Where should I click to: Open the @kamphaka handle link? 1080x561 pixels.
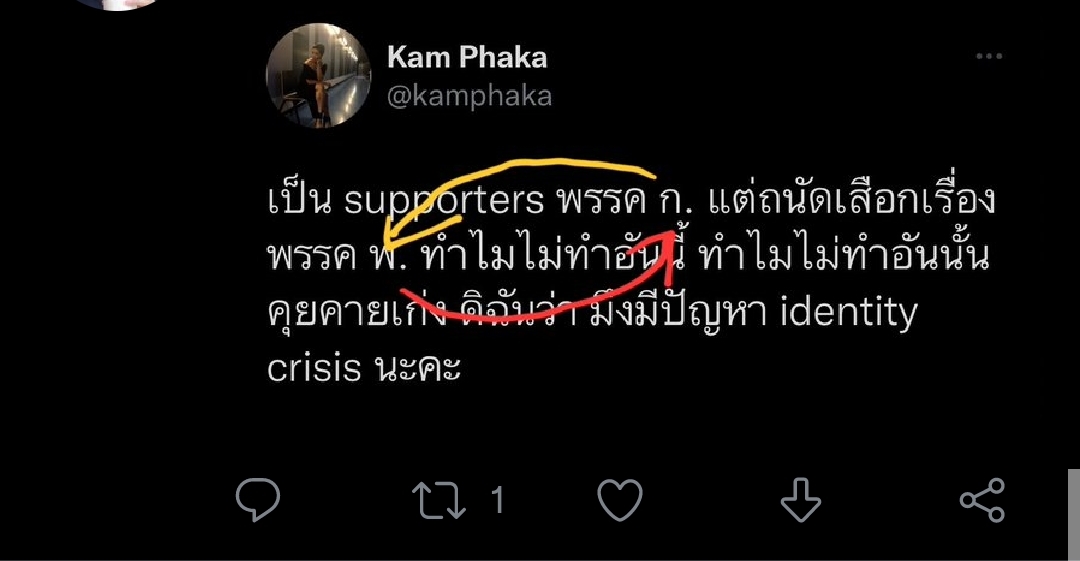pyautogui.click(x=469, y=96)
